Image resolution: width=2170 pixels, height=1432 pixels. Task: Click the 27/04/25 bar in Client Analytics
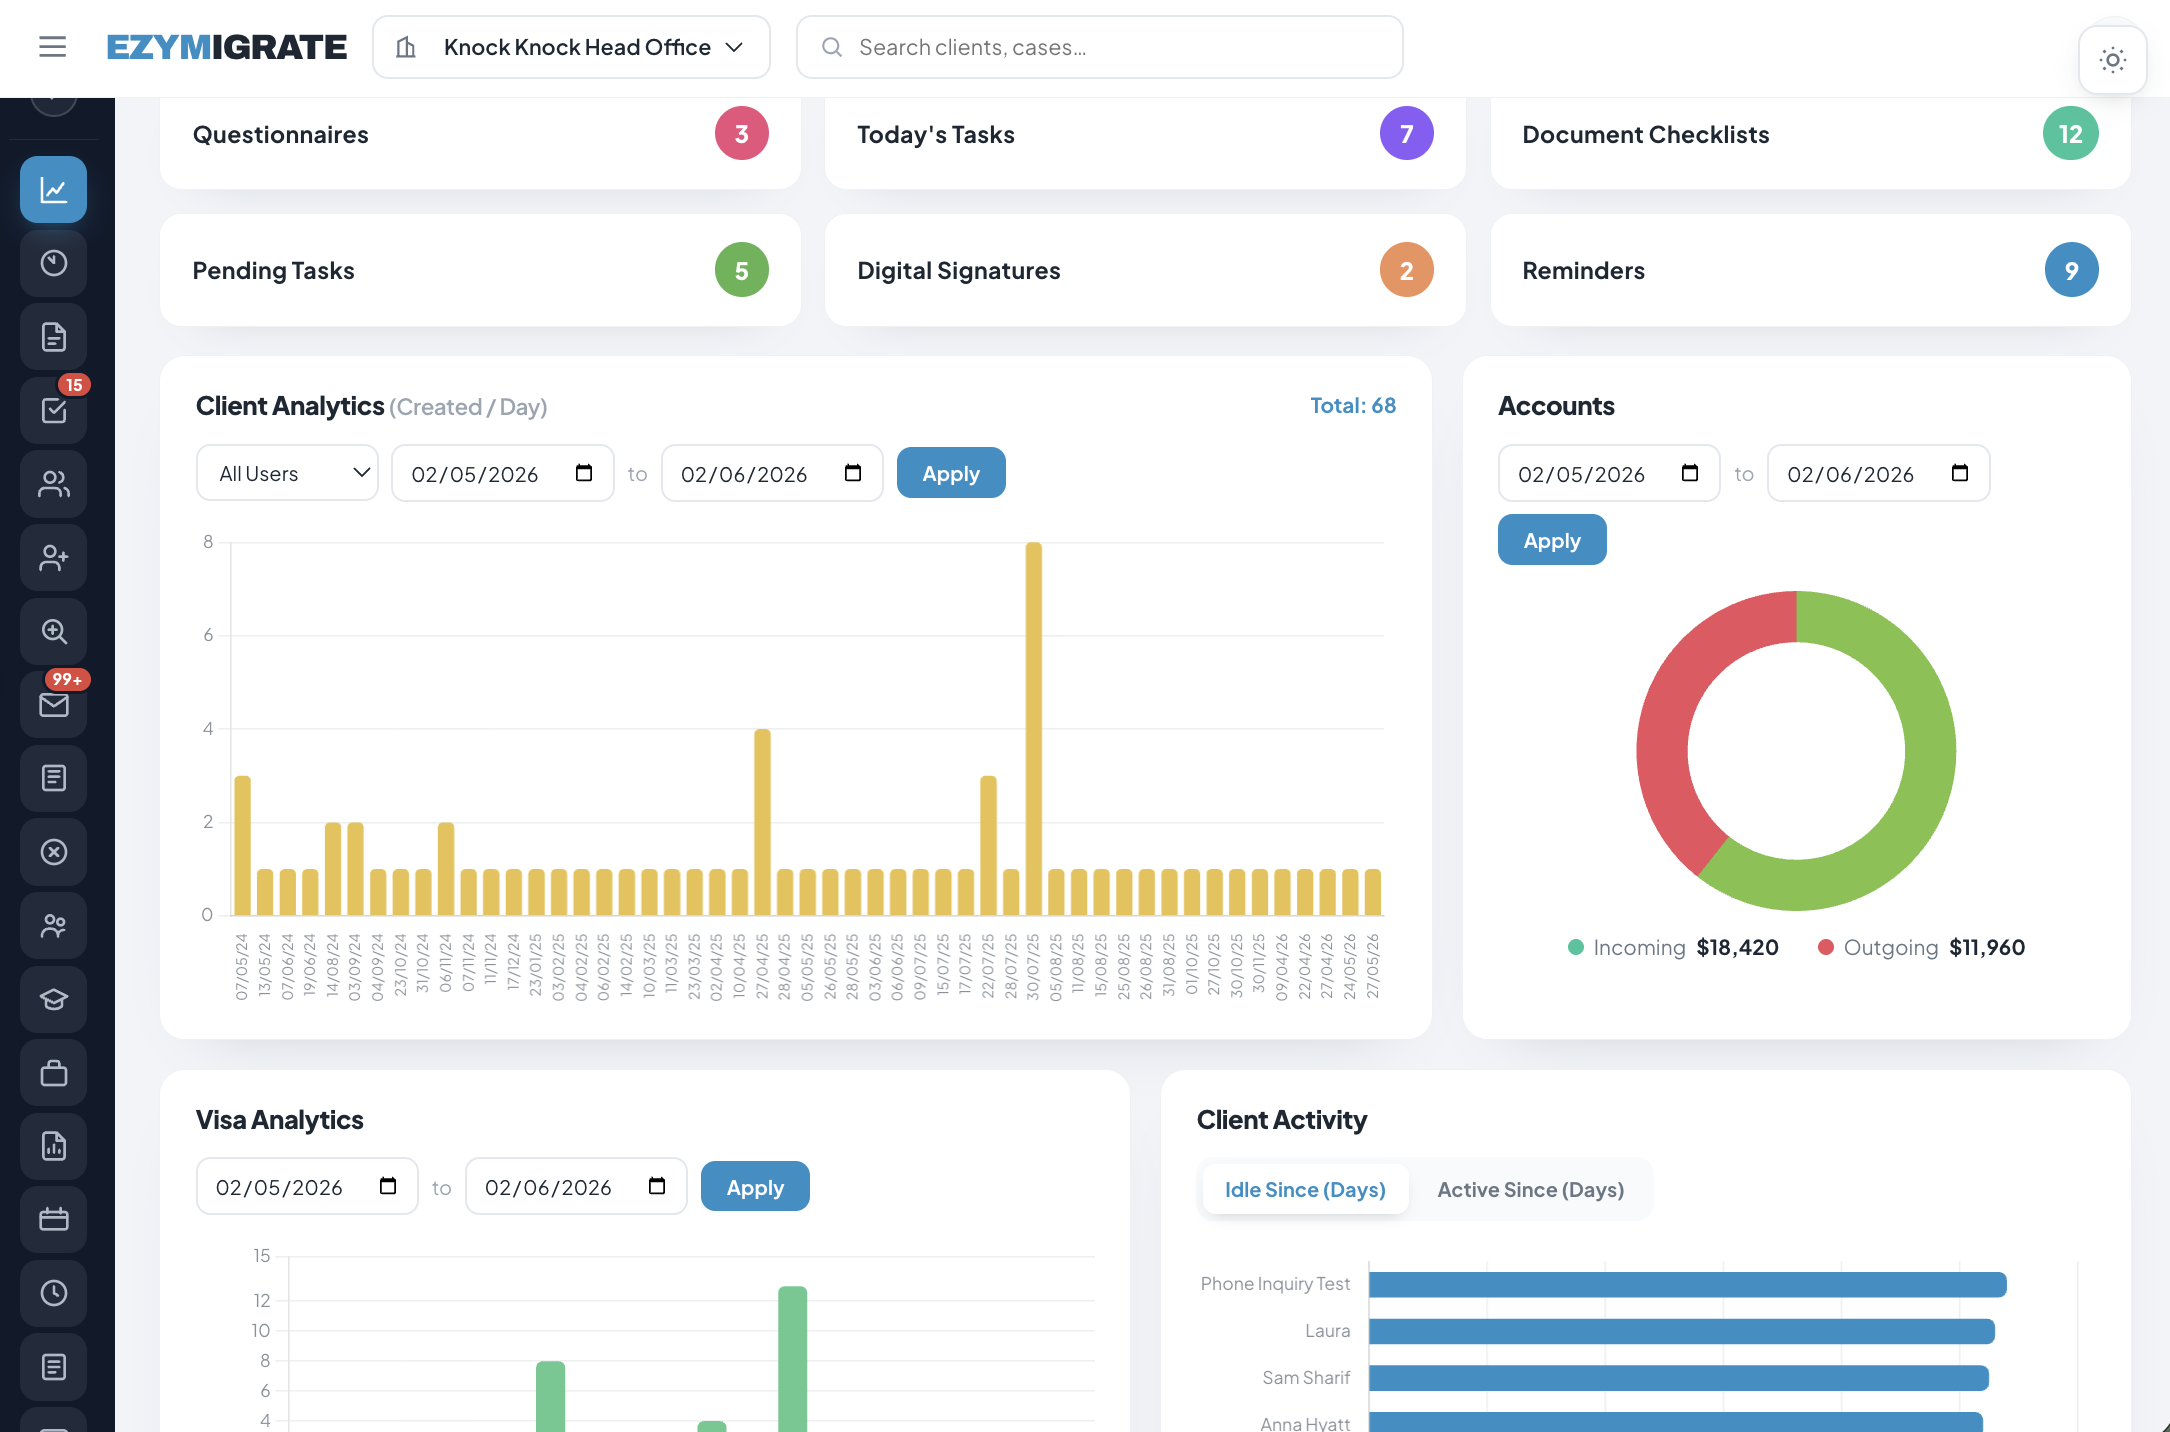point(762,822)
